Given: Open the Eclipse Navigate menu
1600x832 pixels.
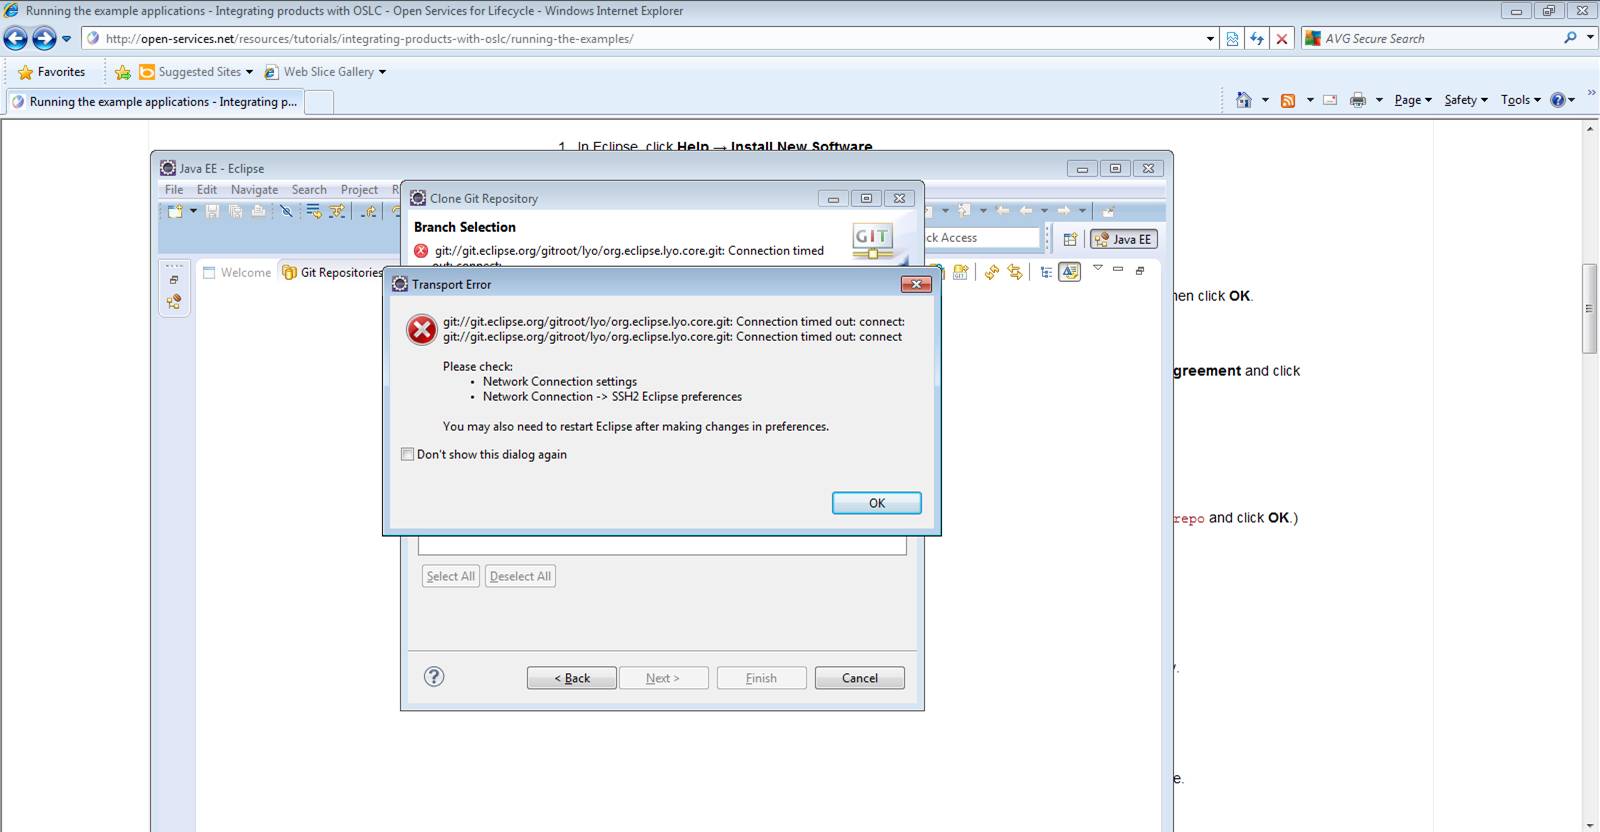Looking at the screenshot, I should (x=255, y=190).
